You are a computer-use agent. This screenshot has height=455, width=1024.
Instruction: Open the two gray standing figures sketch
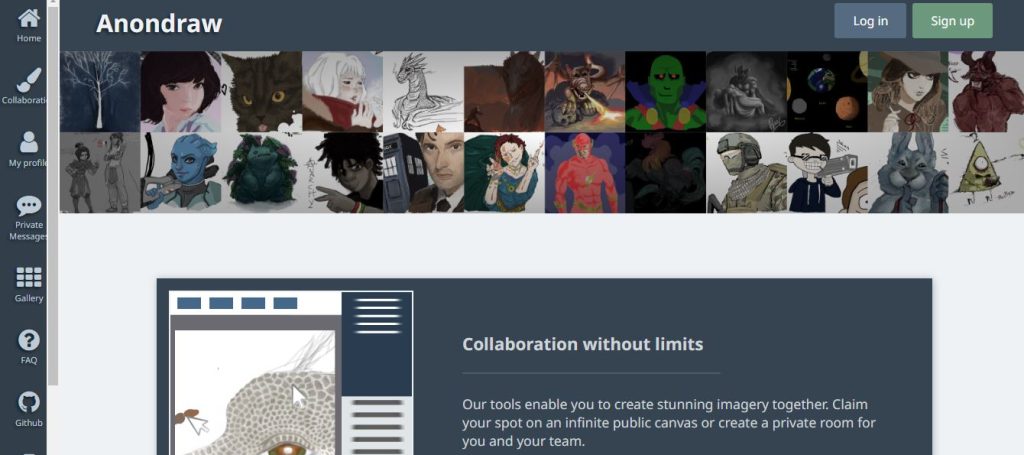(100, 172)
